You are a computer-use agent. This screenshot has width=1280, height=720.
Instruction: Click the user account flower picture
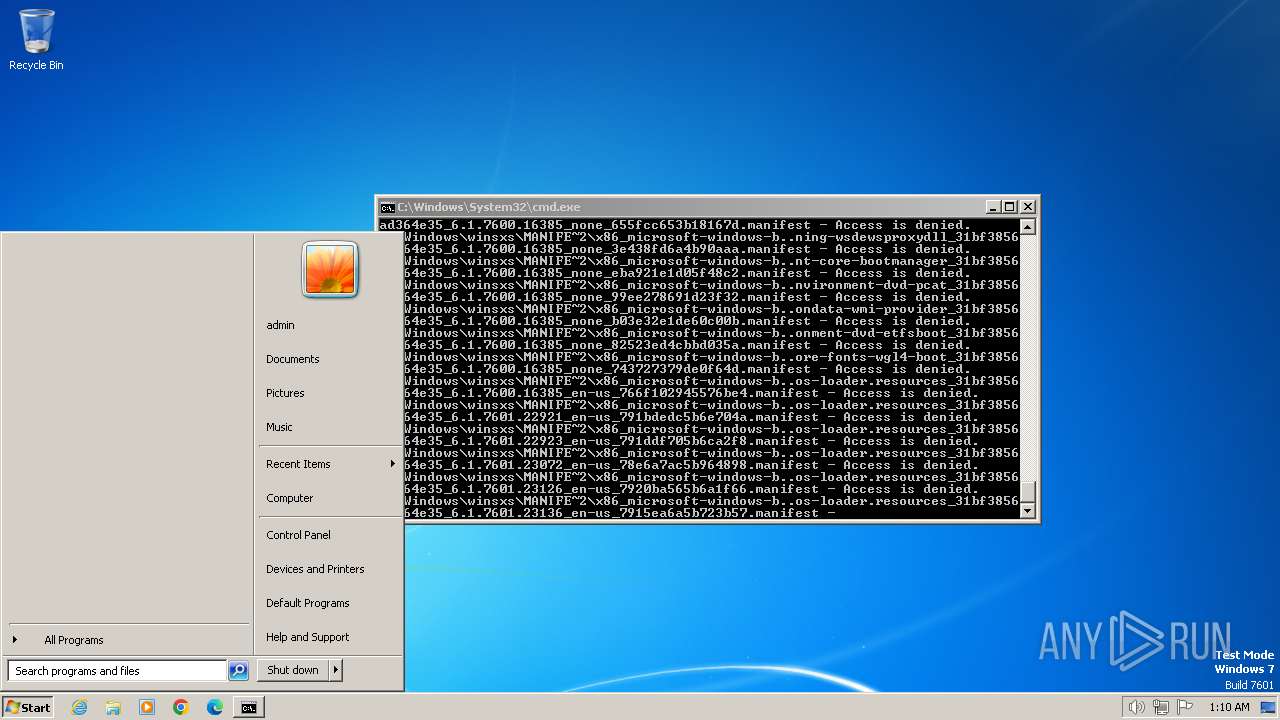click(330, 269)
